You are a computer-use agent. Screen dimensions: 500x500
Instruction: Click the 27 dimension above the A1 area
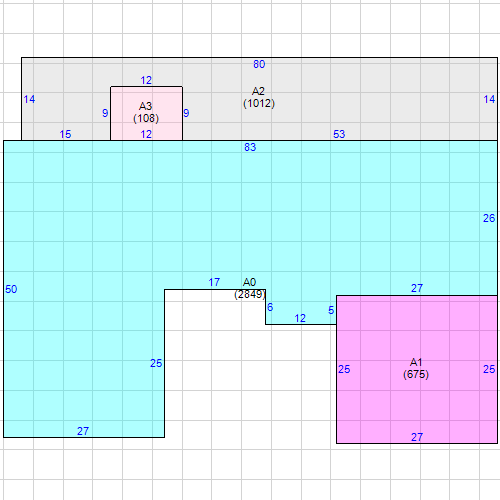click(x=417, y=288)
